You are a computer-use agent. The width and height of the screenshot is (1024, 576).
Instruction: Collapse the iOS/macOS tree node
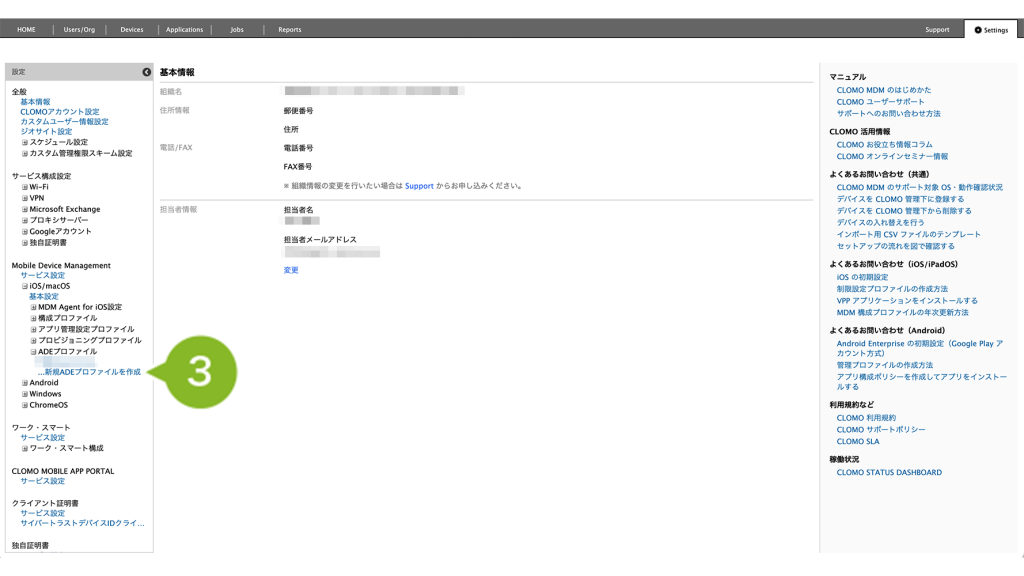click(x=25, y=286)
